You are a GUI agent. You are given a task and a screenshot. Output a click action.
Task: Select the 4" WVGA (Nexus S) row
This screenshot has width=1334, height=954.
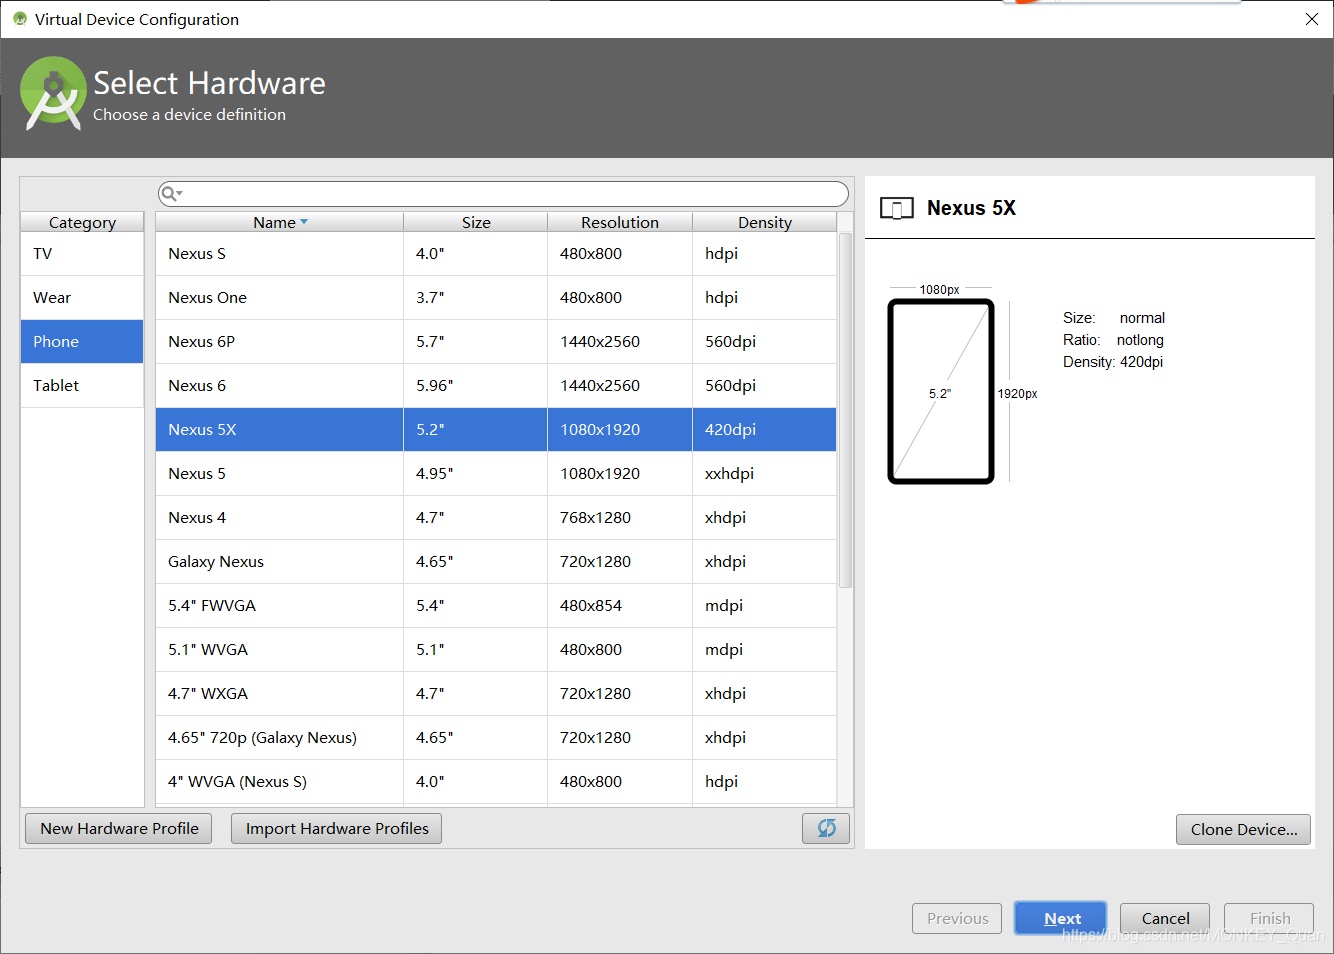click(496, 782)
